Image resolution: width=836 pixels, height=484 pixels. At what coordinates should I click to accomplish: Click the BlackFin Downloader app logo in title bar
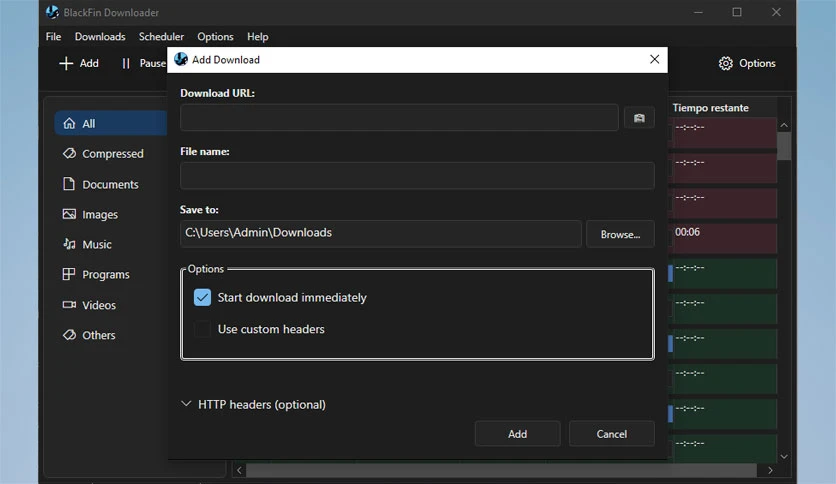[52, 12]
